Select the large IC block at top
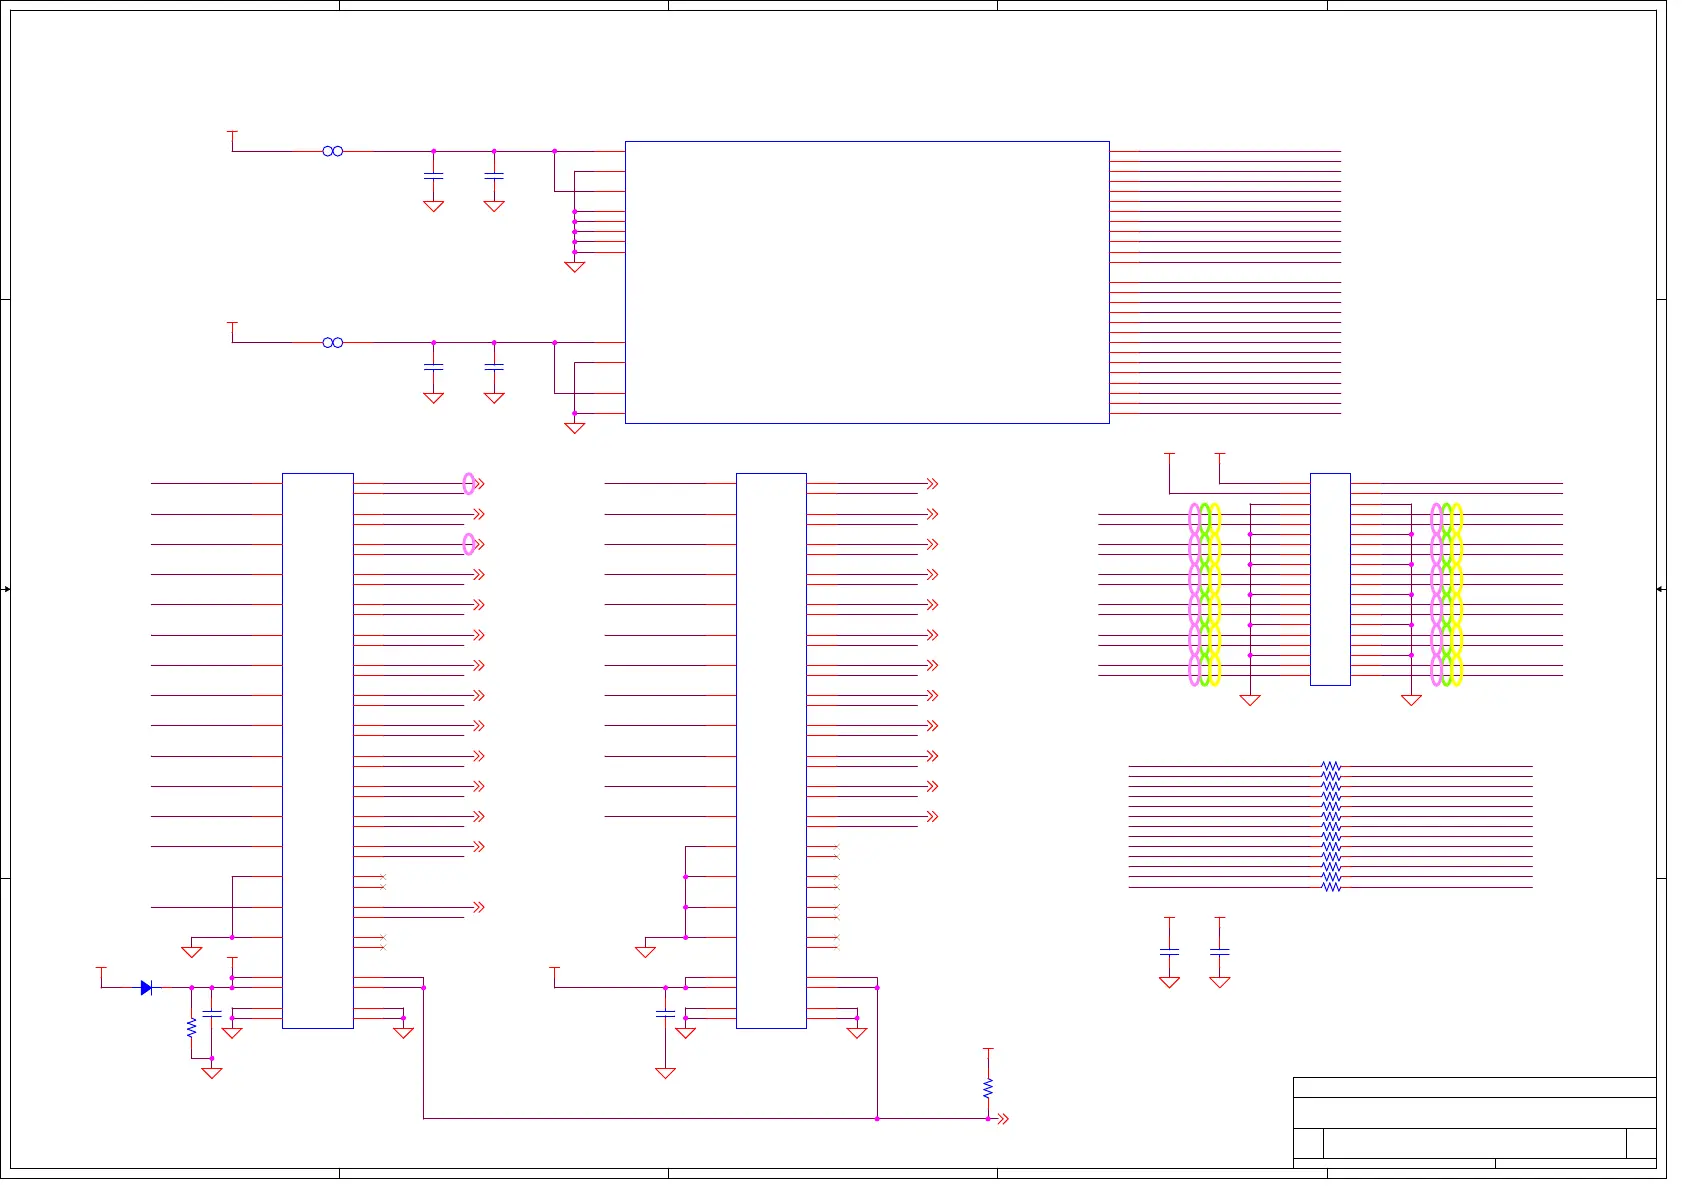1684x1190 pixels. (x=867, y=282)
